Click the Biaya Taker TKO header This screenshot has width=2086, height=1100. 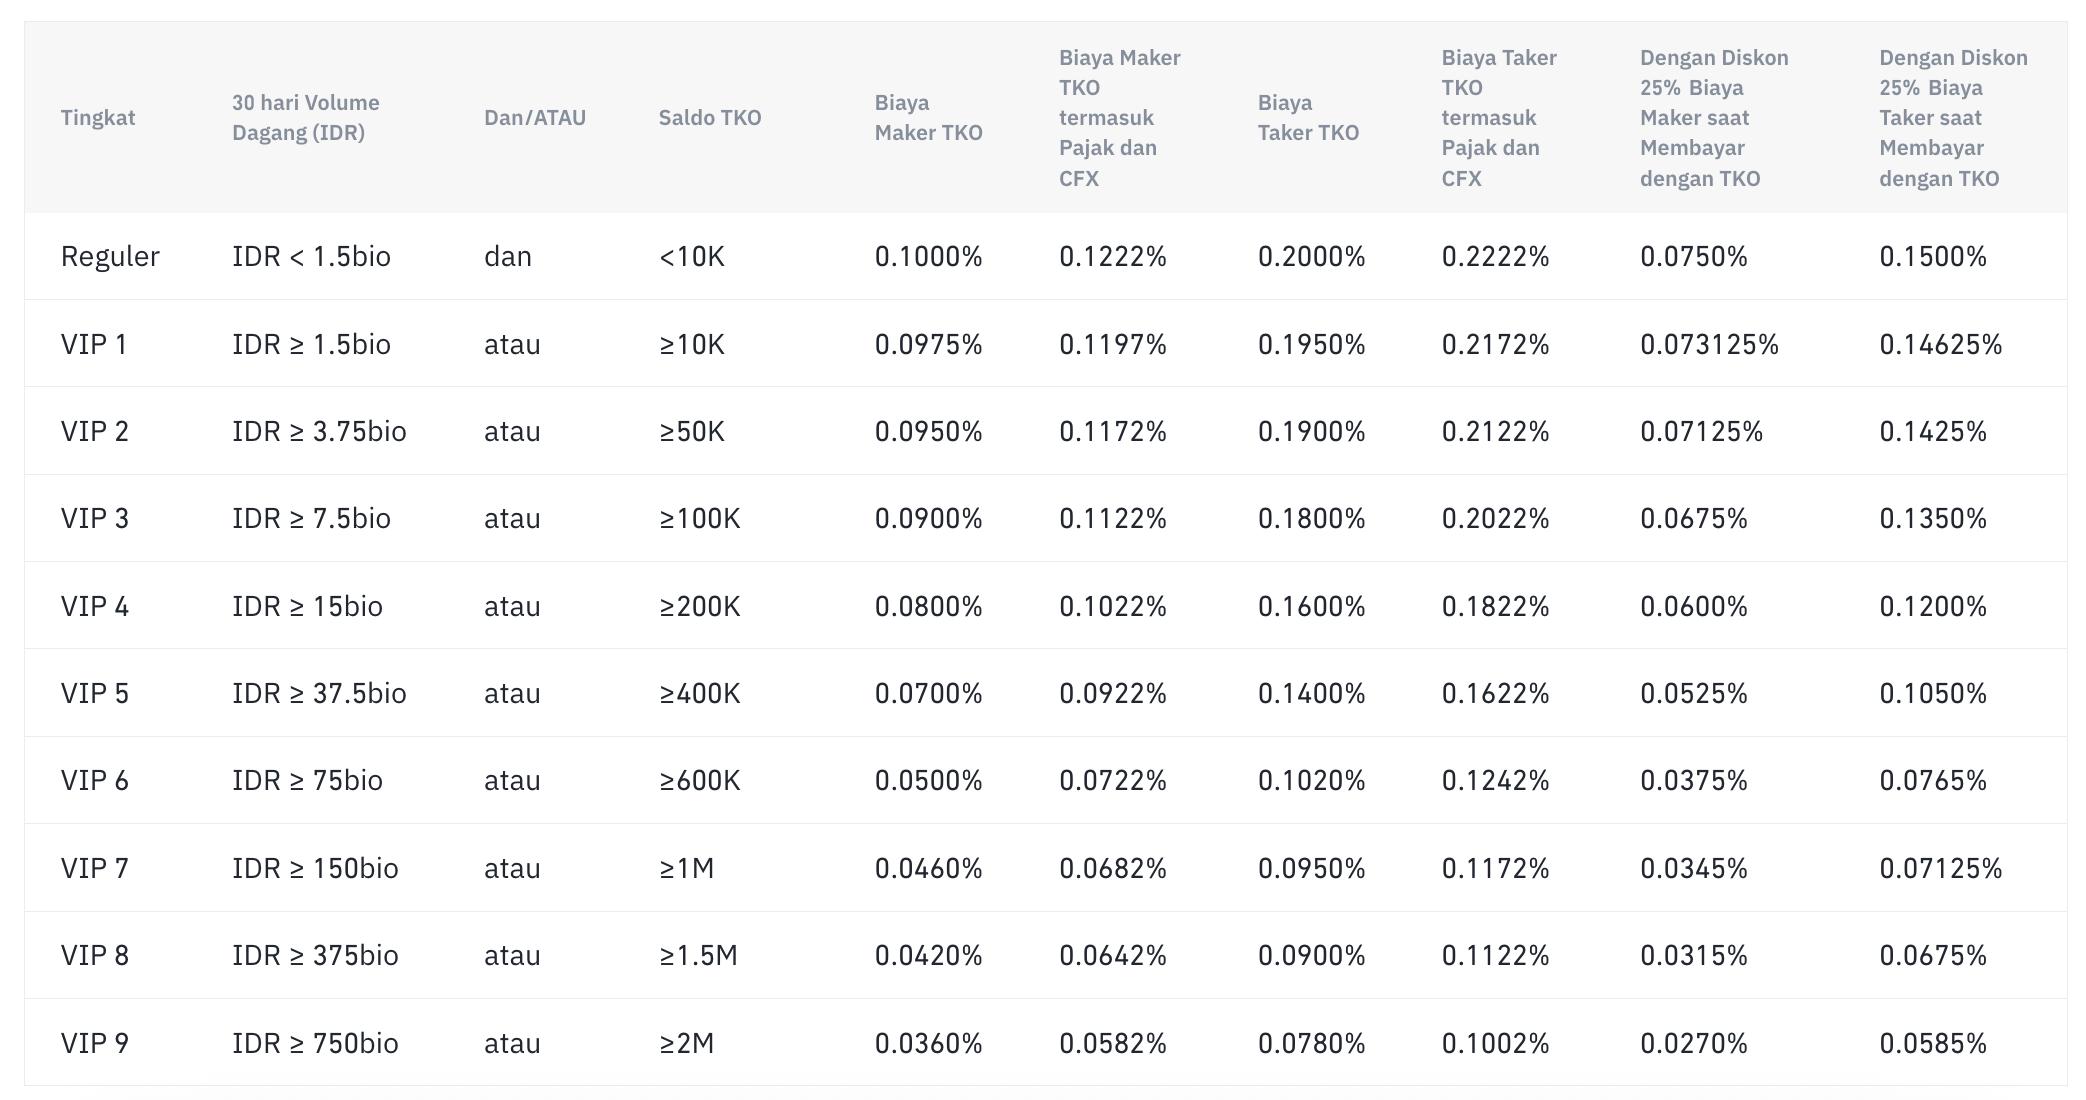[x=1308, y=117]
